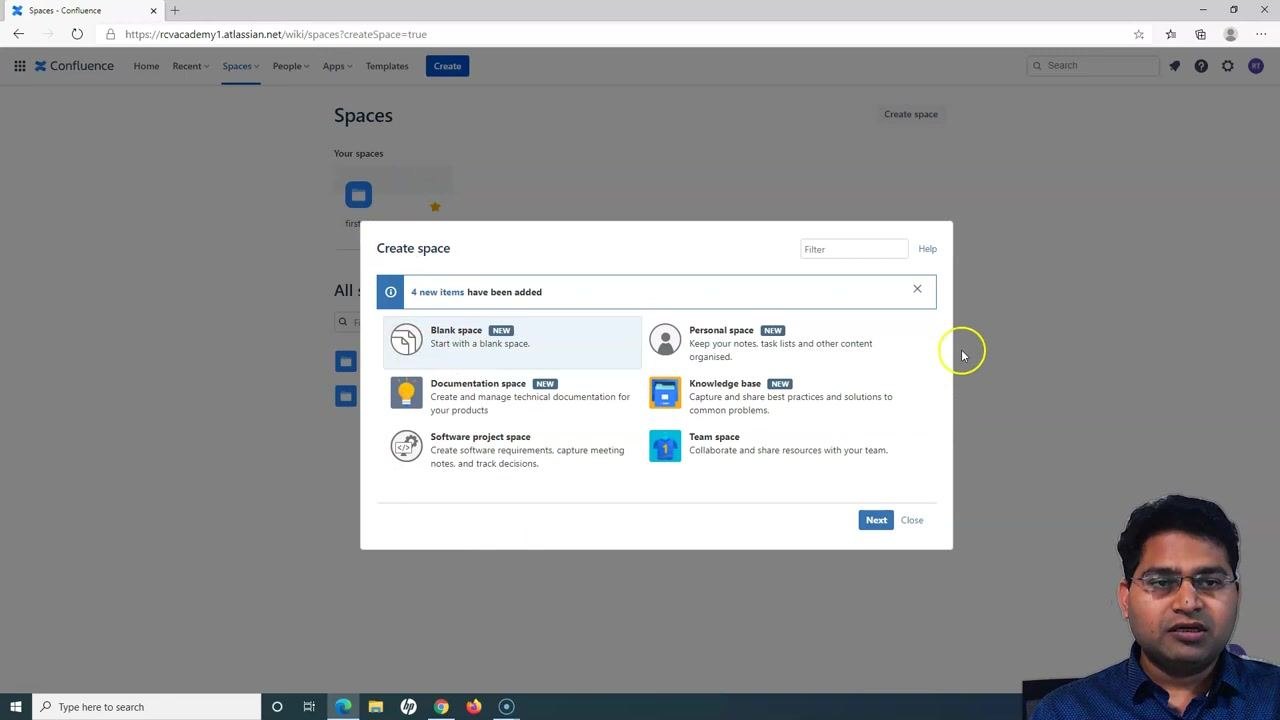Dismiss the new items info banner
This screenshot has width=1280, height=720.
coord(917,289)
